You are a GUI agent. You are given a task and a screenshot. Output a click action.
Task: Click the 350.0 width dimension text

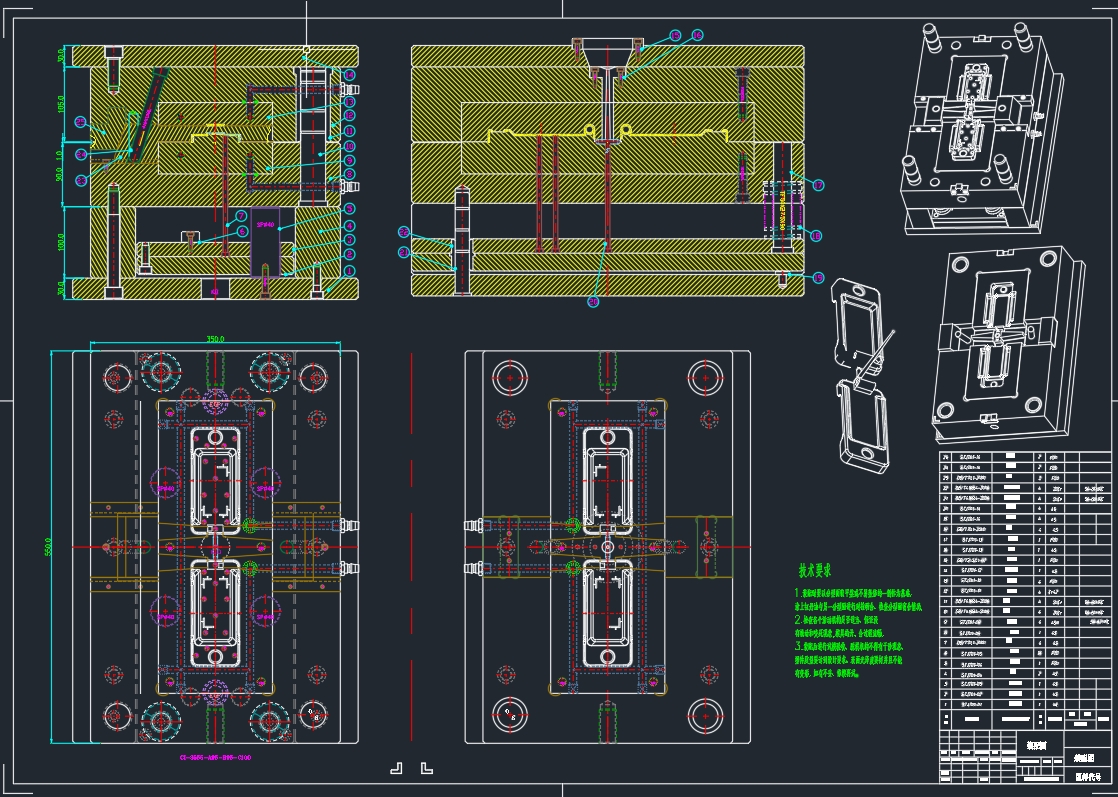coord(215,339)
